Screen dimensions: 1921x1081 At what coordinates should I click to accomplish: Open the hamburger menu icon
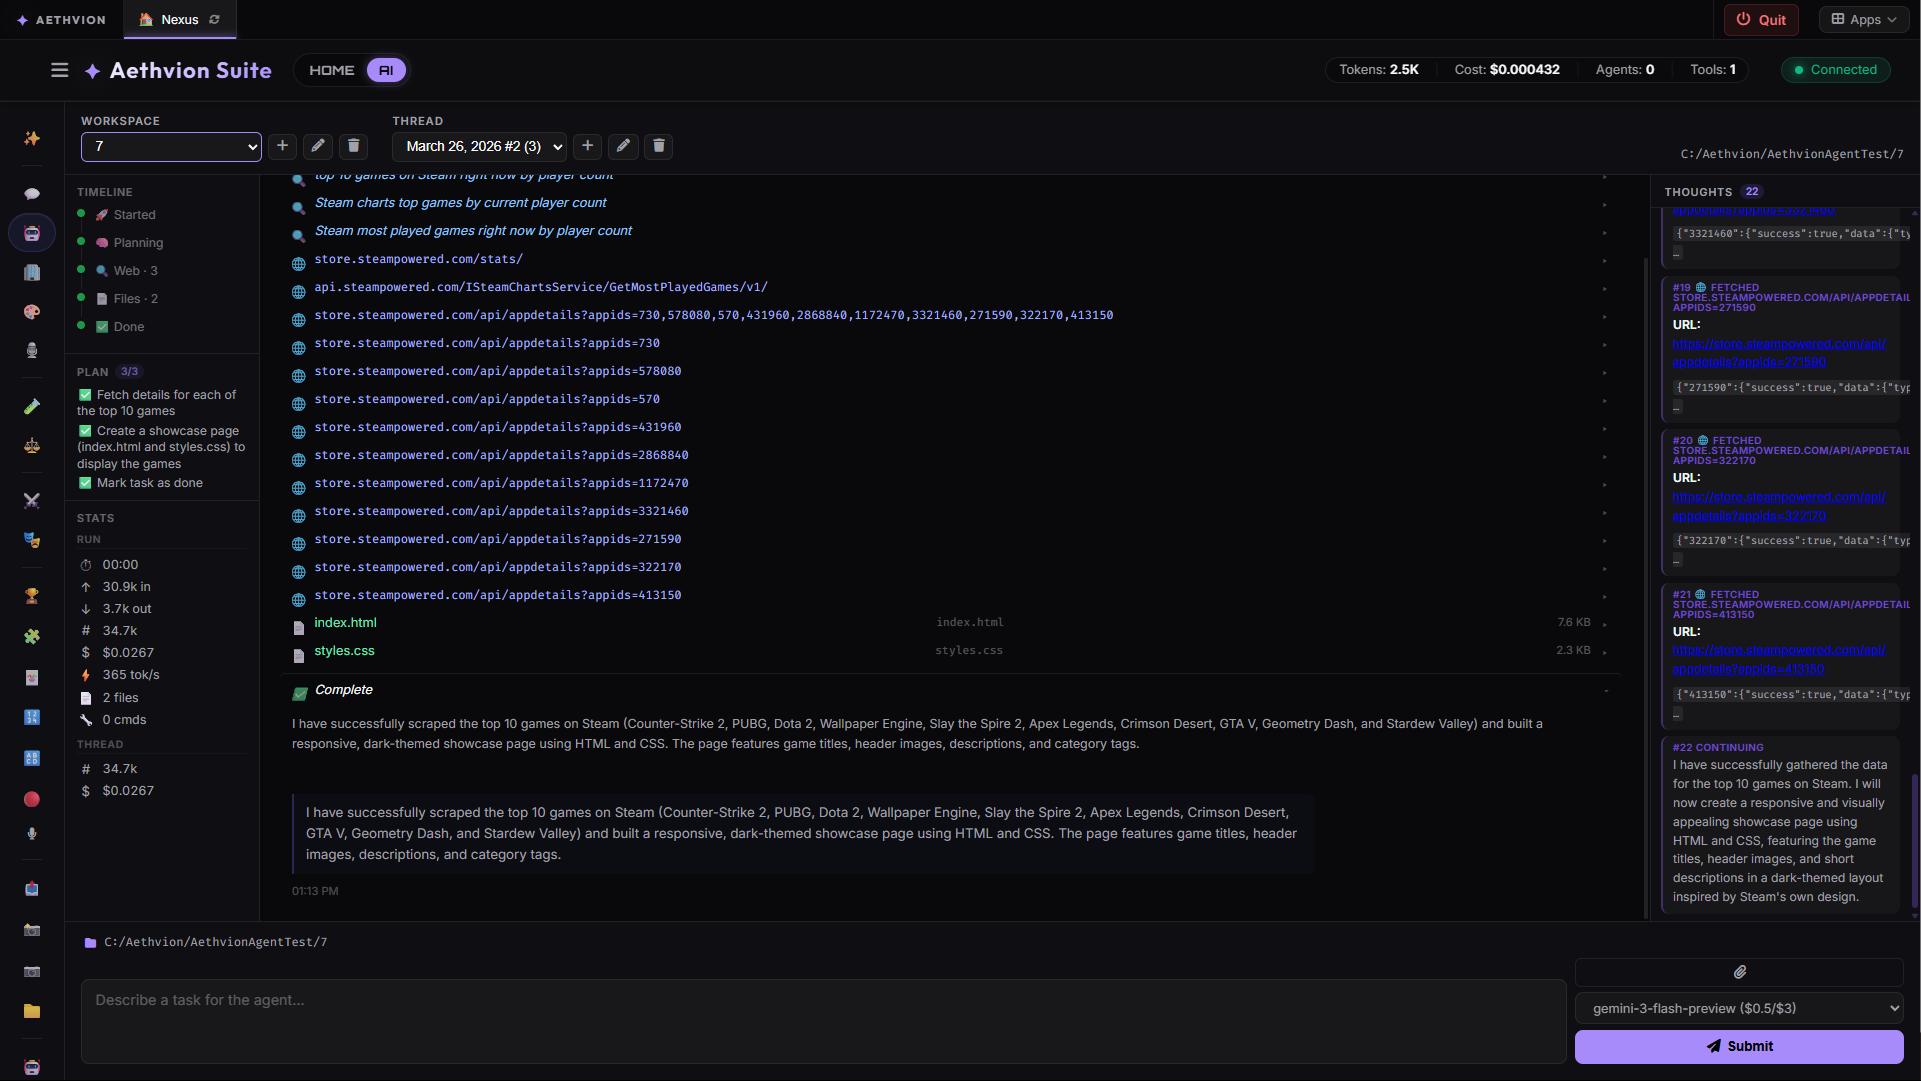pyautogui.click(x=60, y=70)
